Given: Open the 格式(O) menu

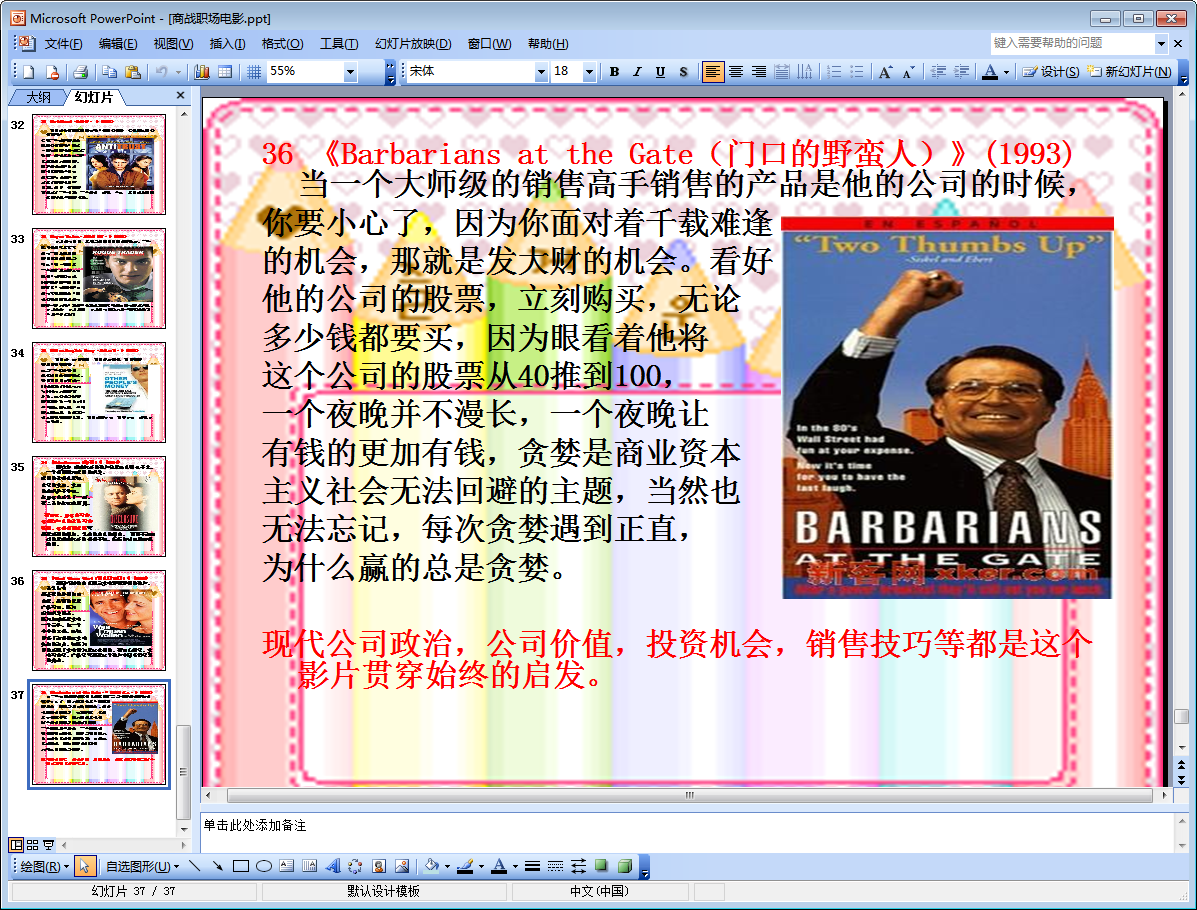Looking at the screenshot, I should point(282,44).
